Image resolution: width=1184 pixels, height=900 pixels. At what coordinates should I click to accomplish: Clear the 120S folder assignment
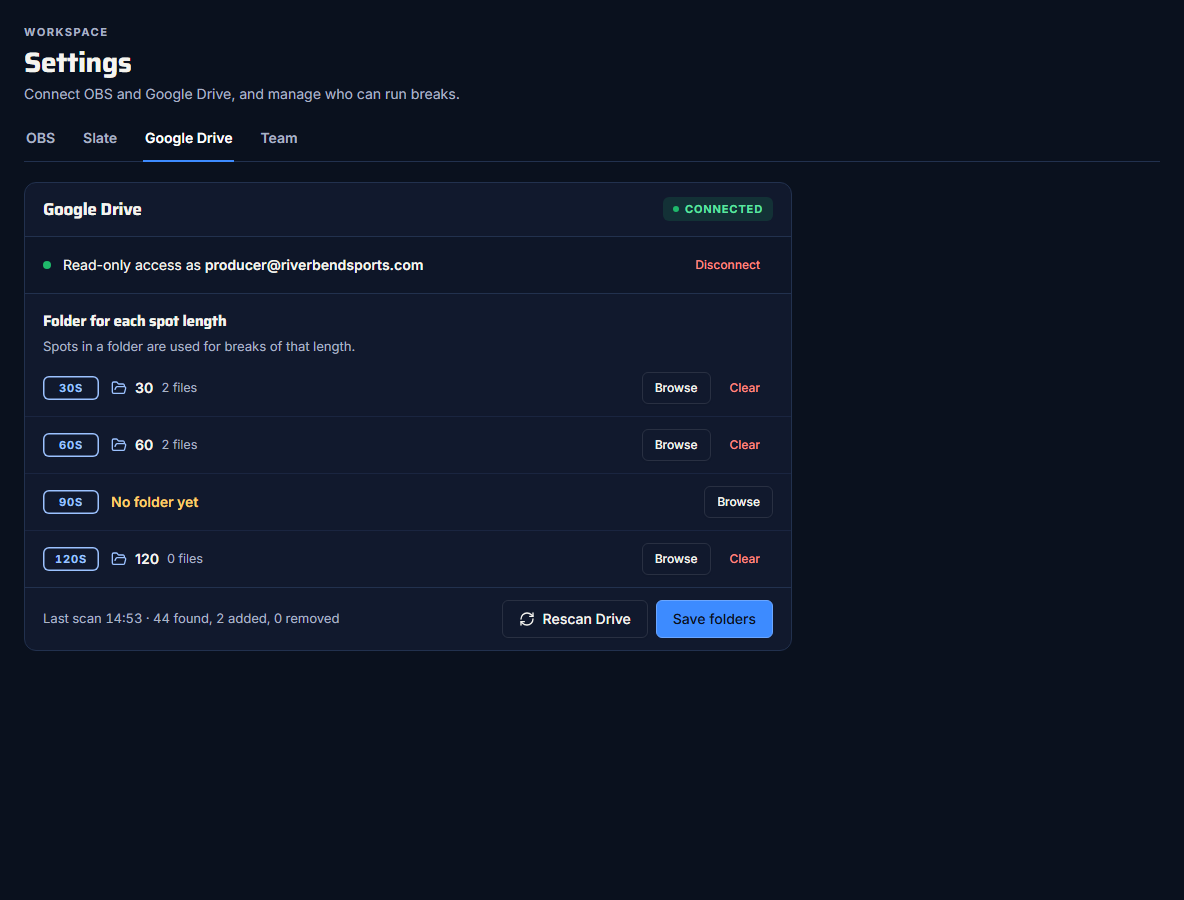click(745, 559)
